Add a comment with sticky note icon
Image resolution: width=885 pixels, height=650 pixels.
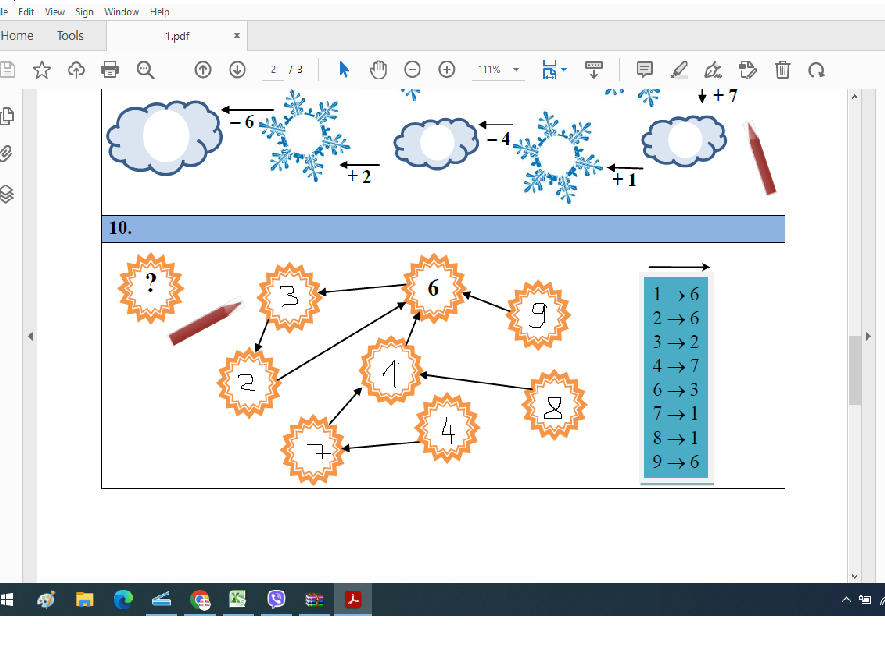645,69
